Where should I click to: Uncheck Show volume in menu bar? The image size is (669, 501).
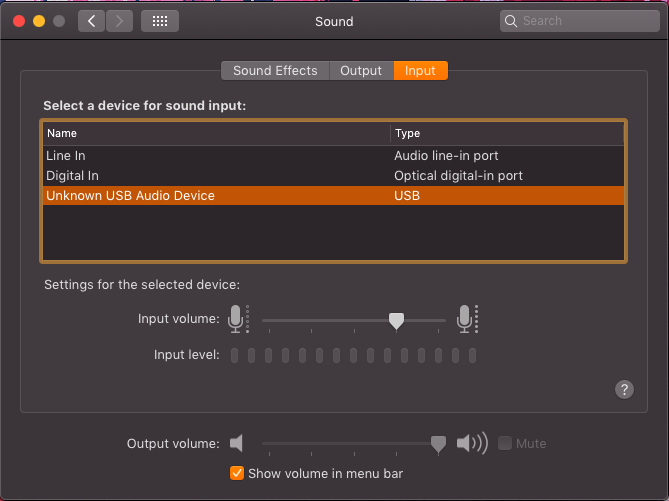237,473
